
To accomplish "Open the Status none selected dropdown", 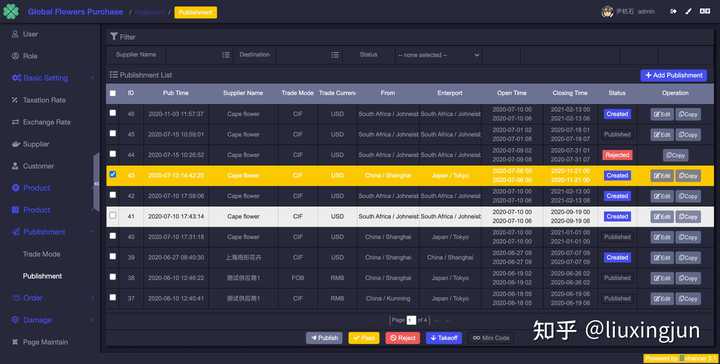I will [x=439, y=55].
